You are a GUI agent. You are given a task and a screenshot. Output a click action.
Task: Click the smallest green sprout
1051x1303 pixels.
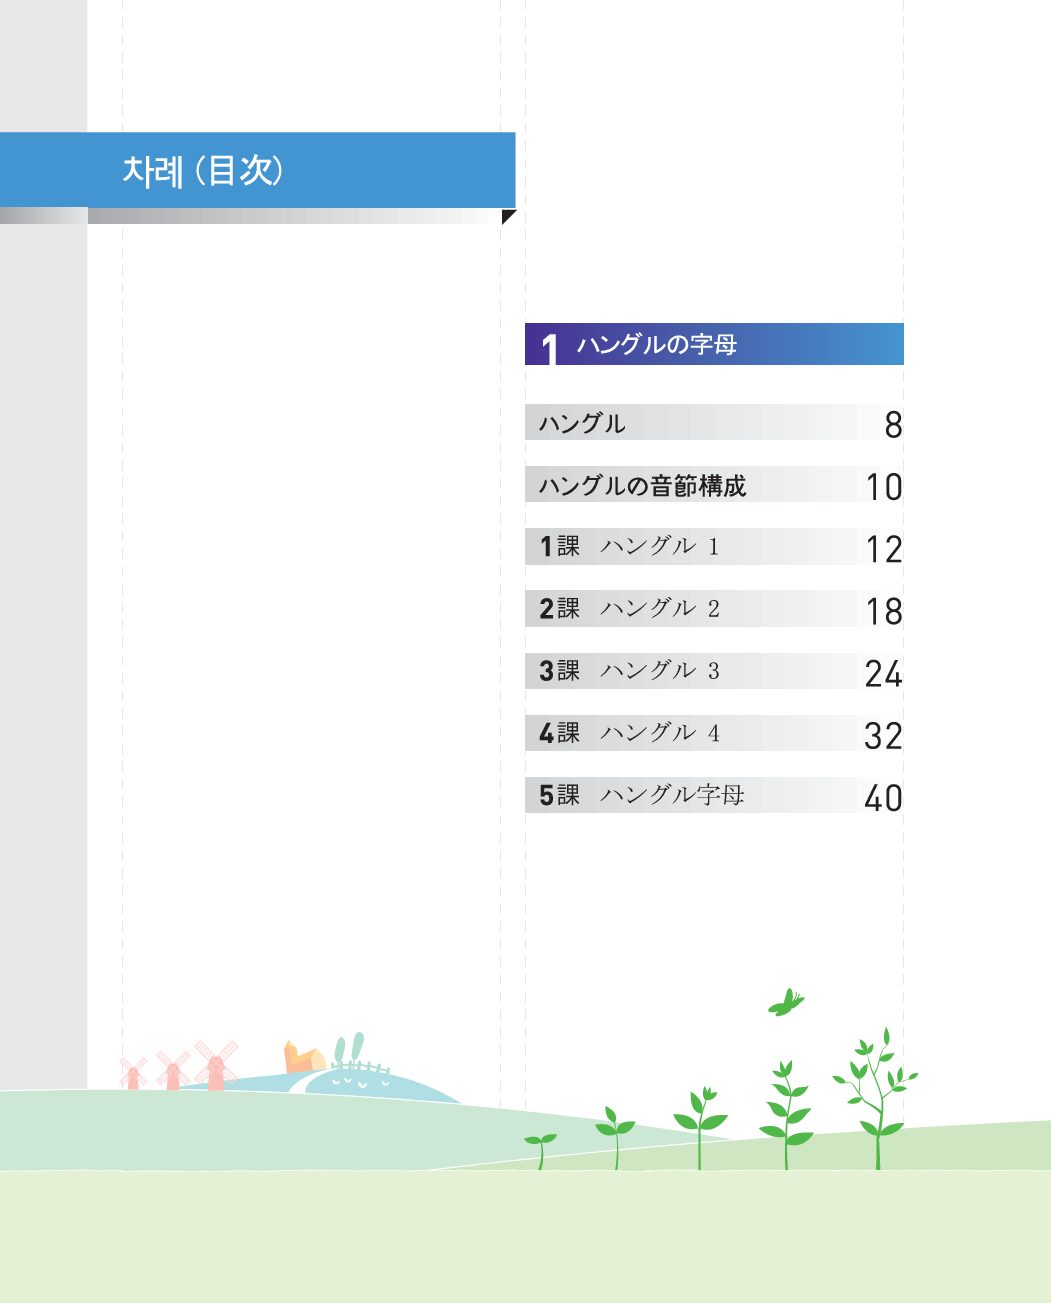(x=541, y=1149)
